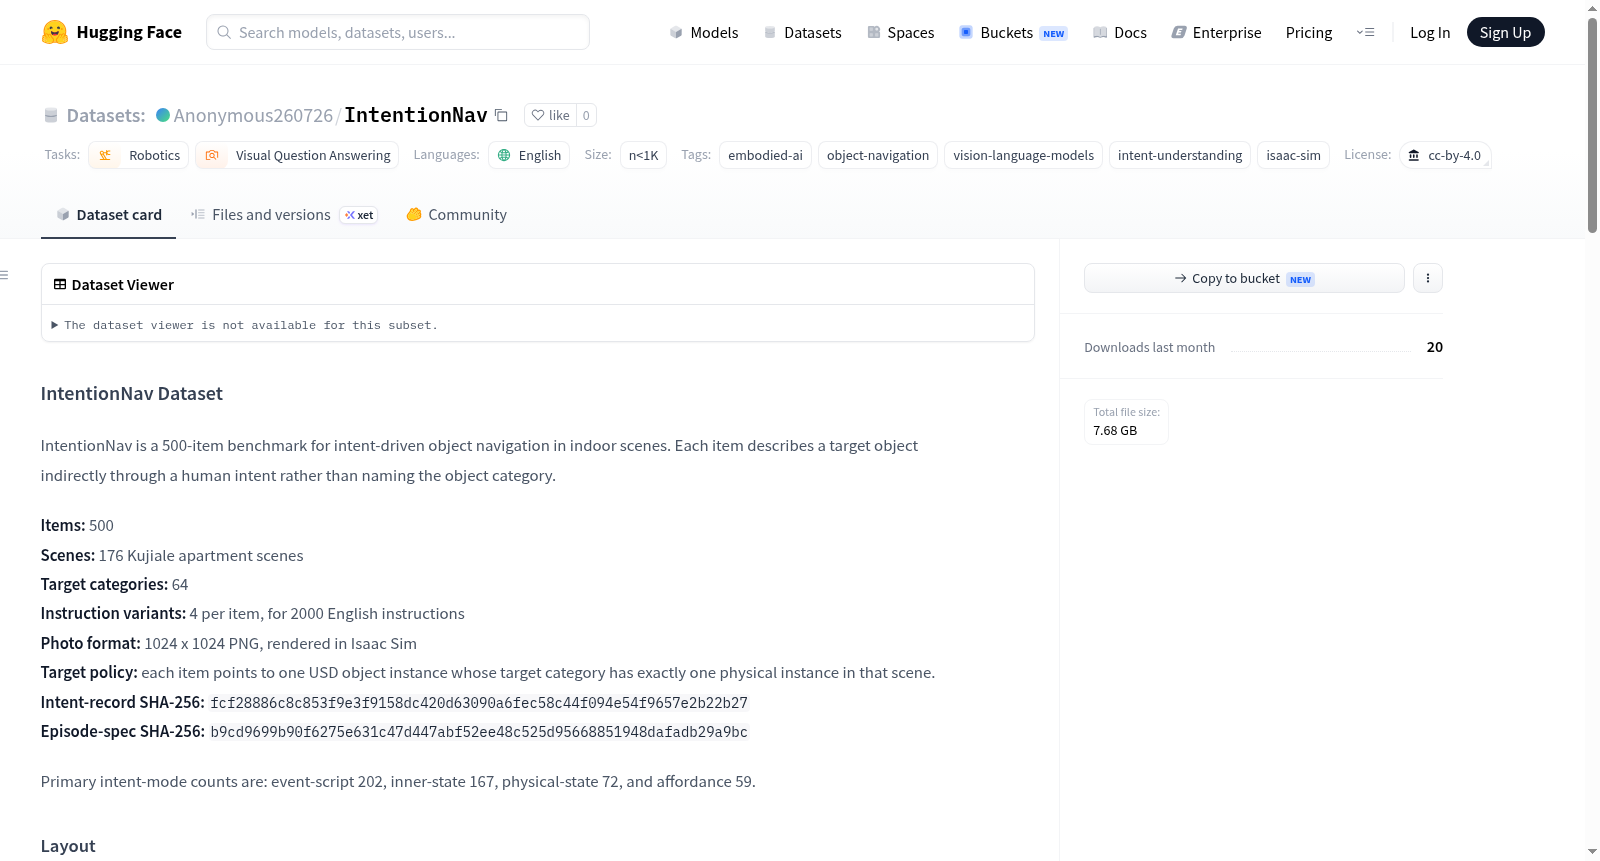Screen dimensions: 1600x861
Task: Click the English language tag
Action: 529,155
